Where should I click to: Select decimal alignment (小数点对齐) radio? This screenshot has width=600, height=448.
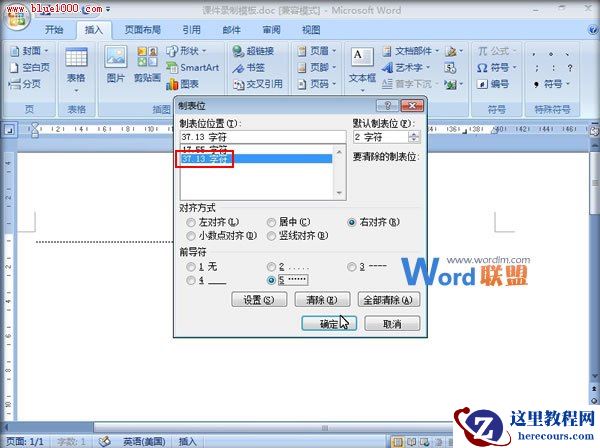tap(221, 236)
